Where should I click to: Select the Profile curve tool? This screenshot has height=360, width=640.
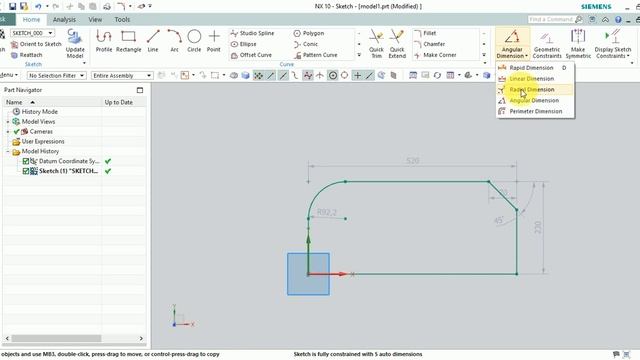pos(104,41)
